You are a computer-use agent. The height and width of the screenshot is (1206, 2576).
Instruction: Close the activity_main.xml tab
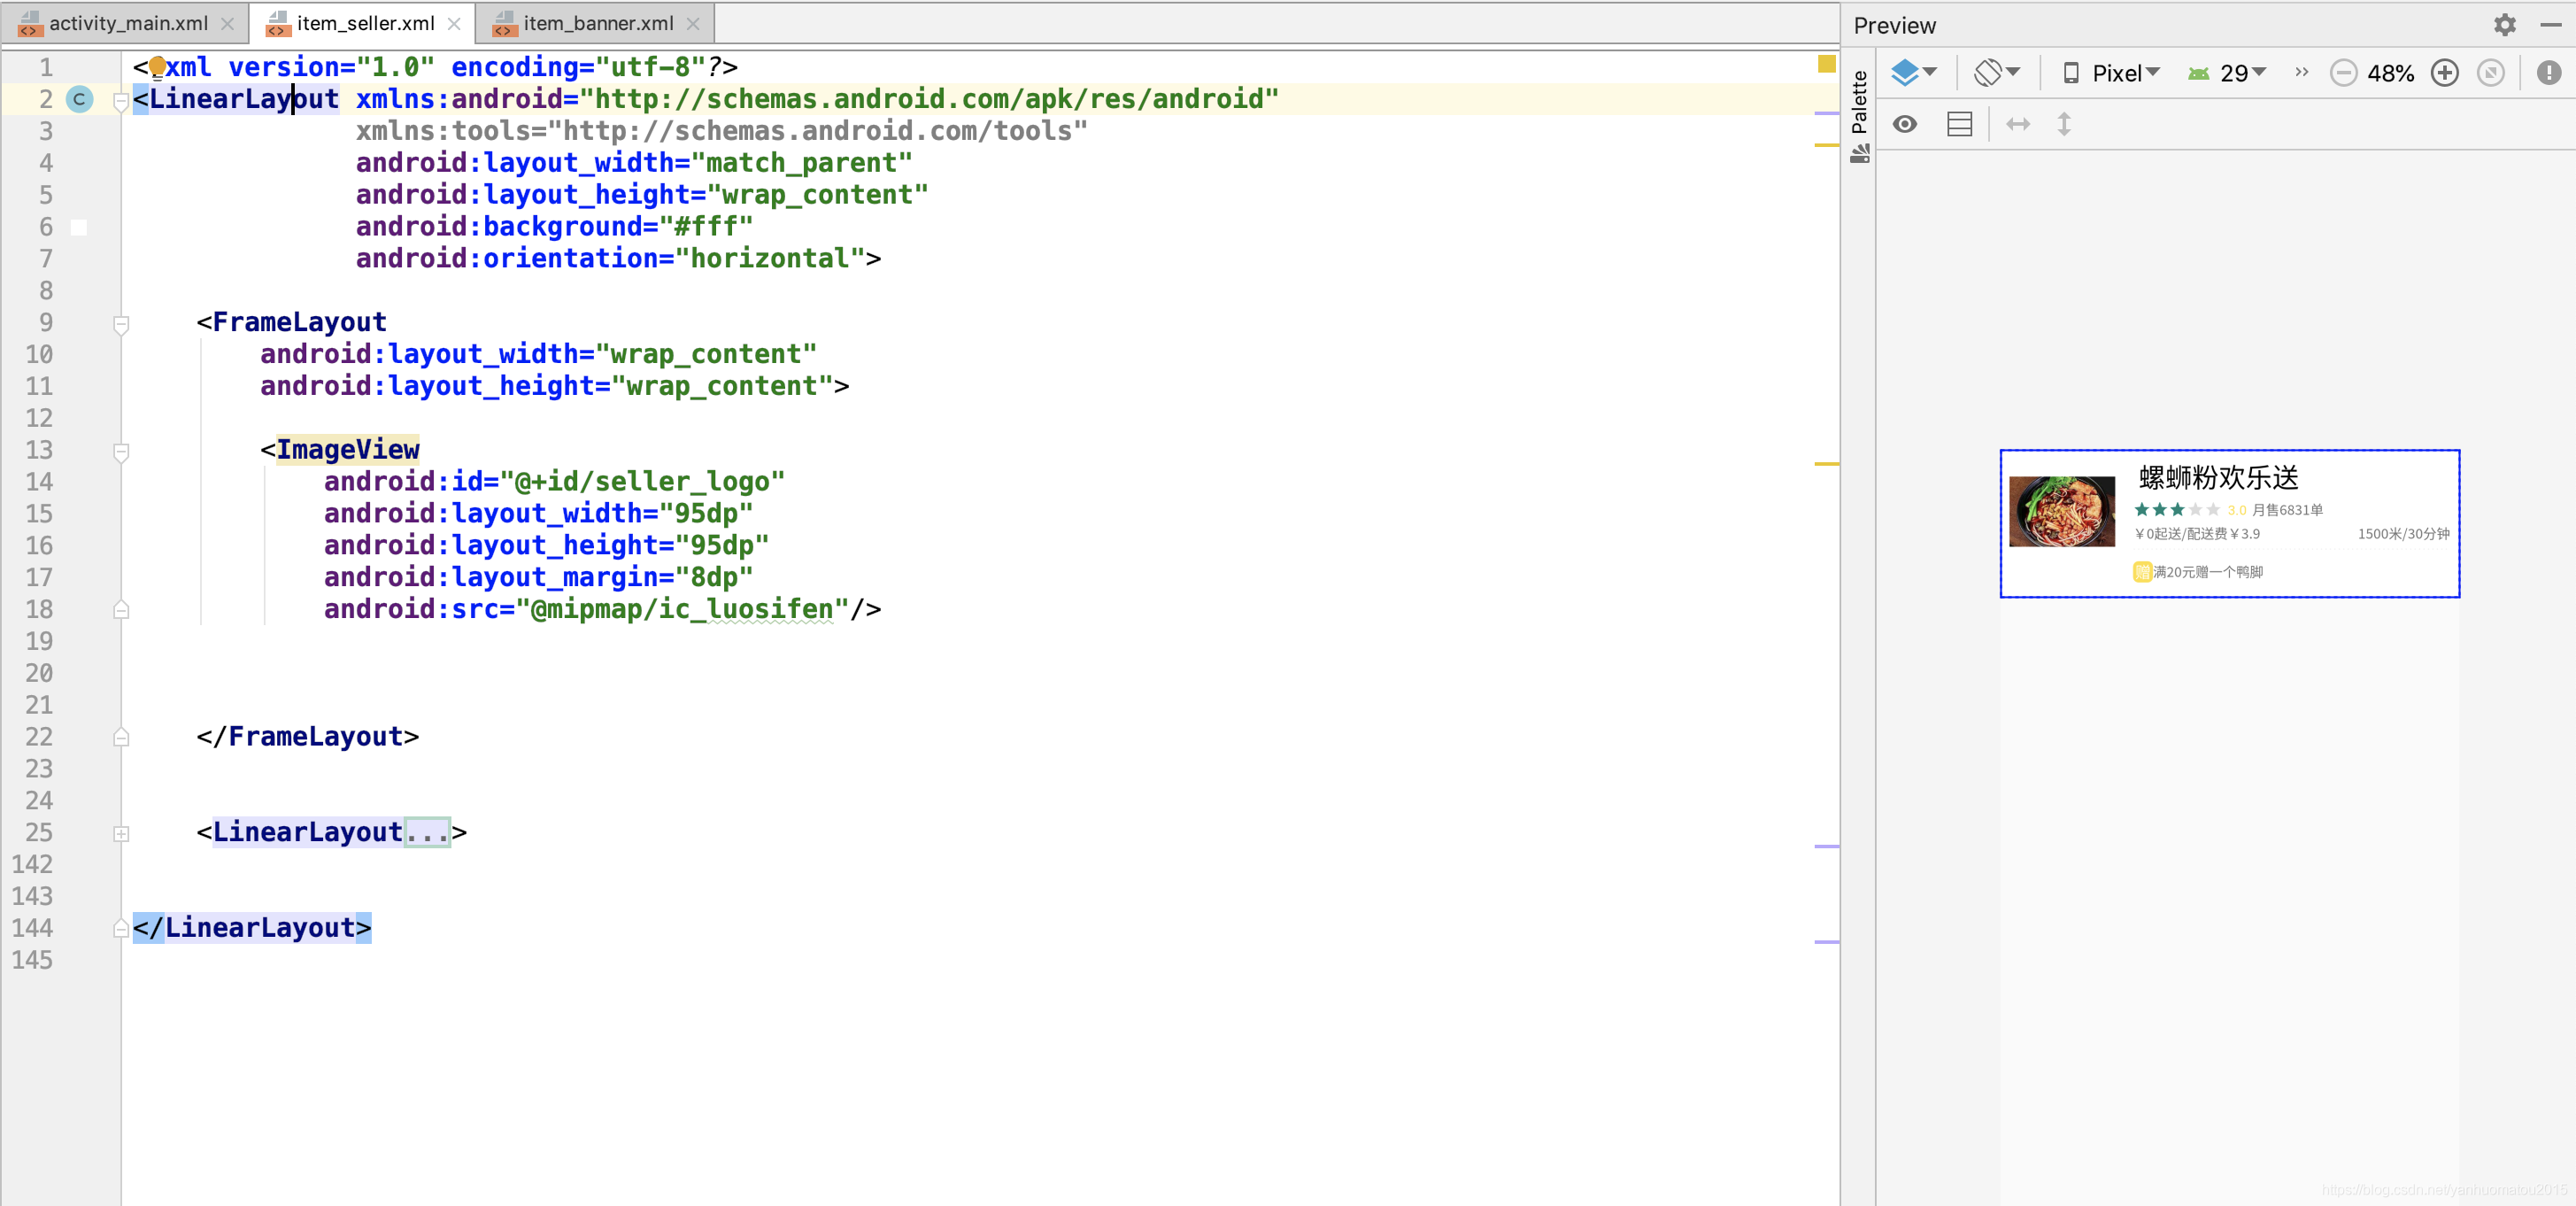[228, 24]
